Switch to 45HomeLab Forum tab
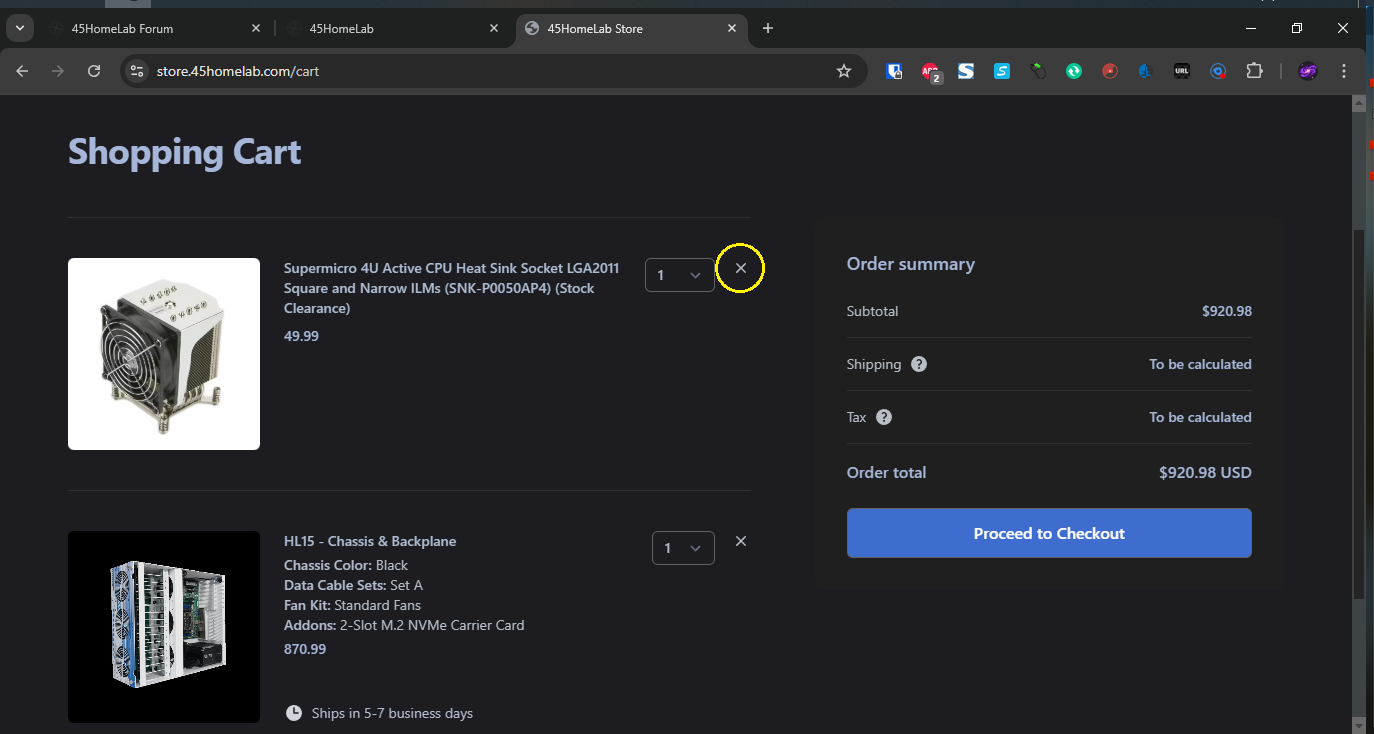Viewport: 1374px width, 734px height. (x=155, y=29)
